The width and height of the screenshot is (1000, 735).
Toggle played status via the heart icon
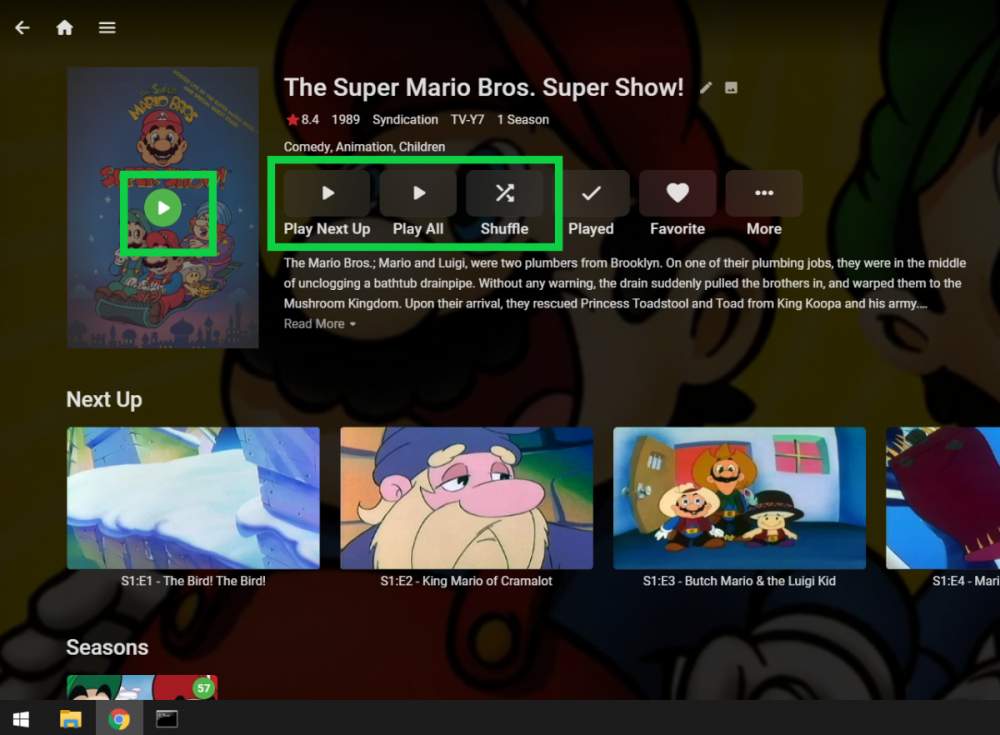pos(677,193)
